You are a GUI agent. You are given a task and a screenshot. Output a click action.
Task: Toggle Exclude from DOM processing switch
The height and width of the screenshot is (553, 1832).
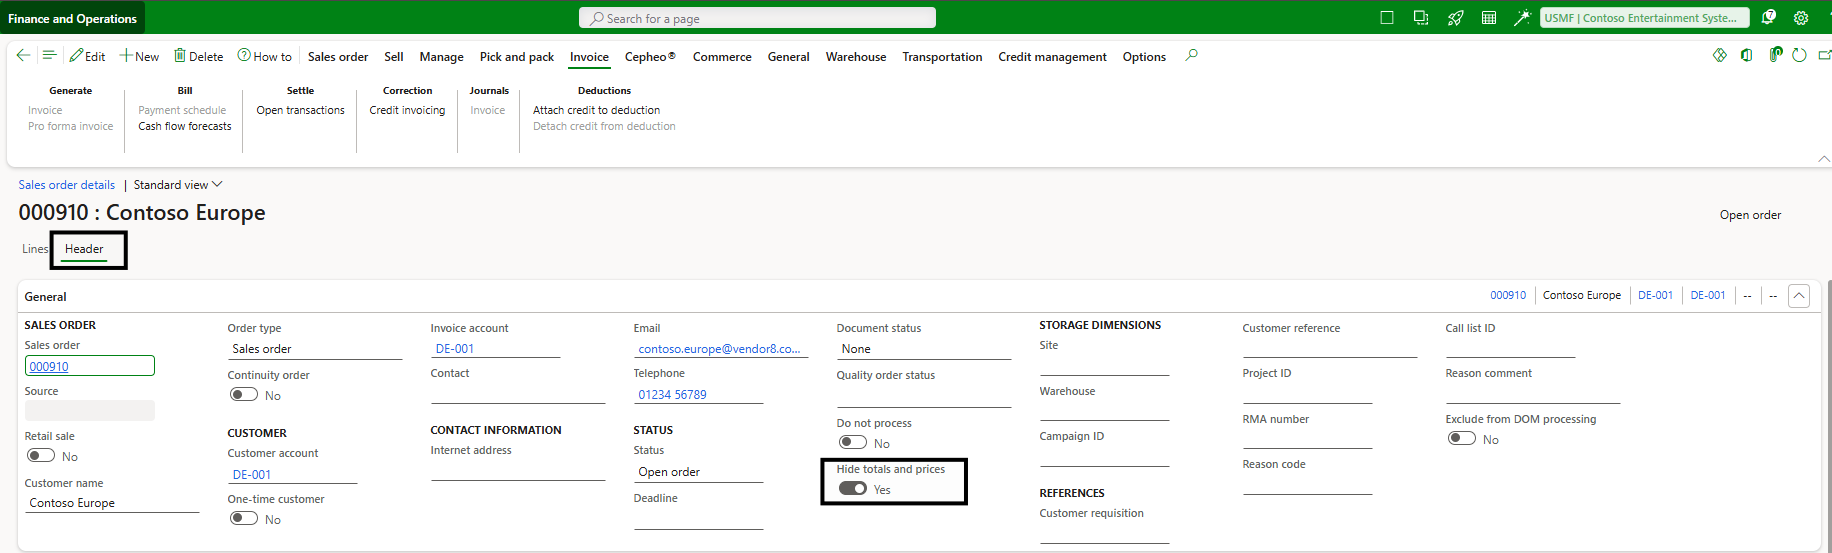pos(1462,439)
